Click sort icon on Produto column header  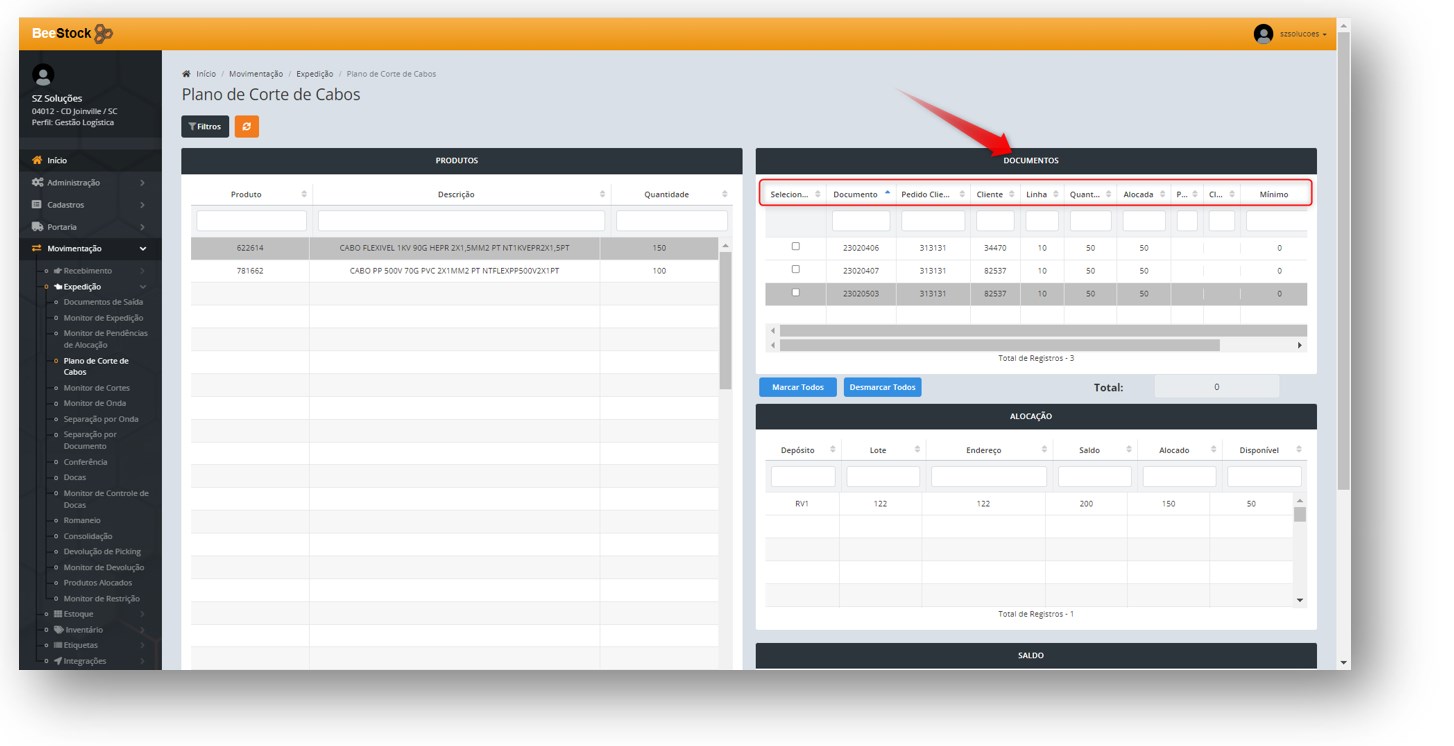(x=304, y=194)
